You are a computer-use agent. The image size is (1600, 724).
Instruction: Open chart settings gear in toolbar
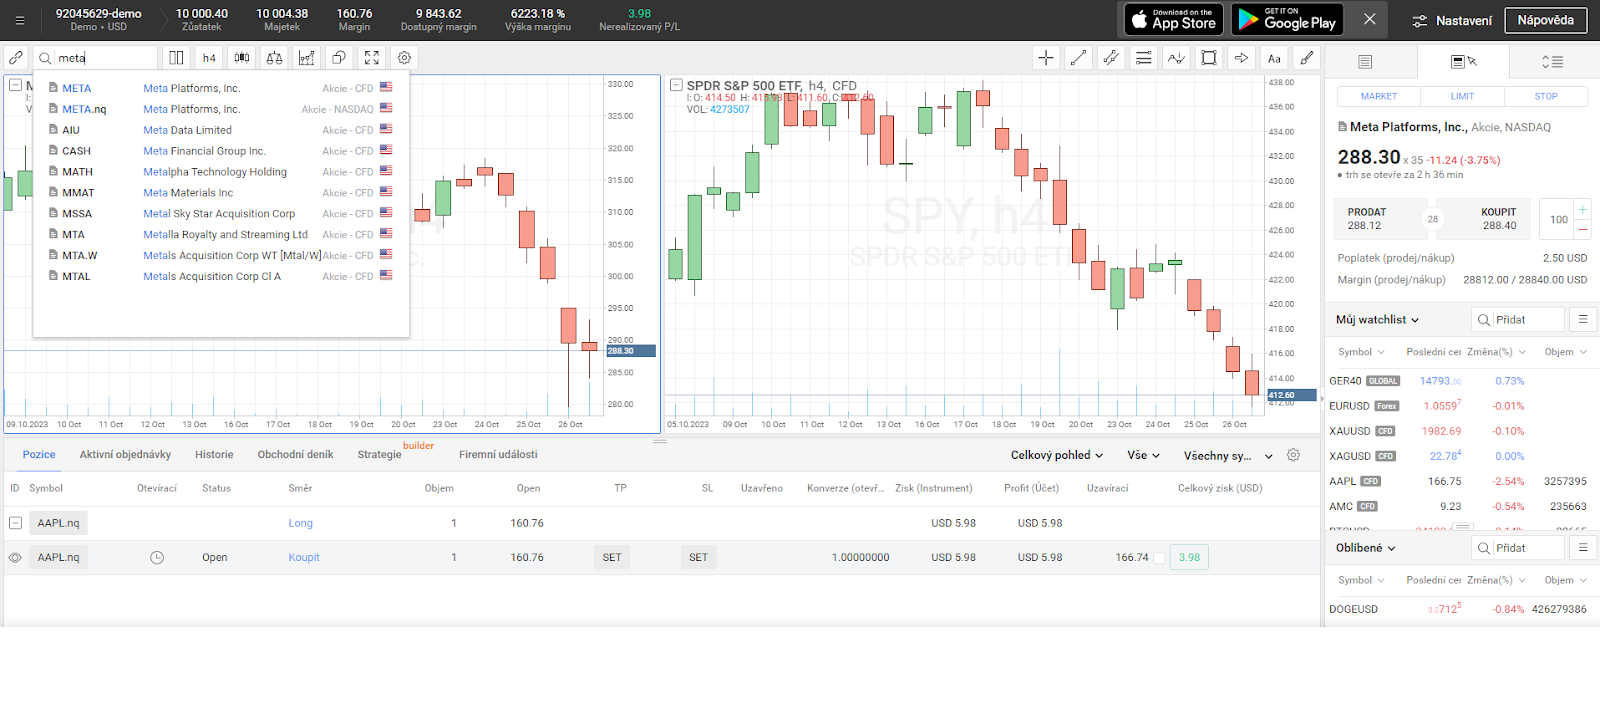404,58
